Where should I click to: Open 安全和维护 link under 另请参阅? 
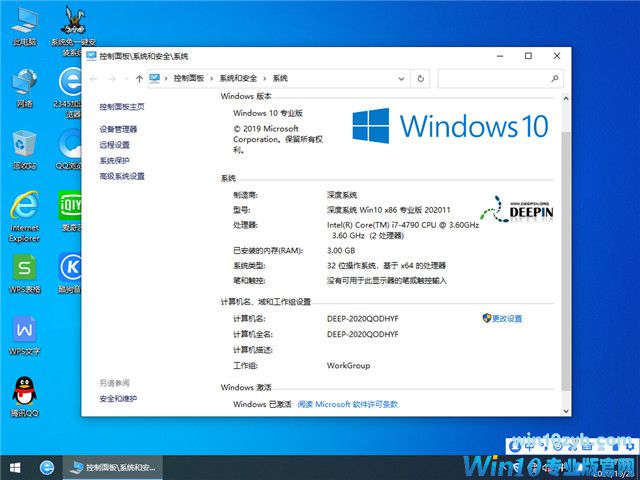pyautogui.click(x=118, y=399)
